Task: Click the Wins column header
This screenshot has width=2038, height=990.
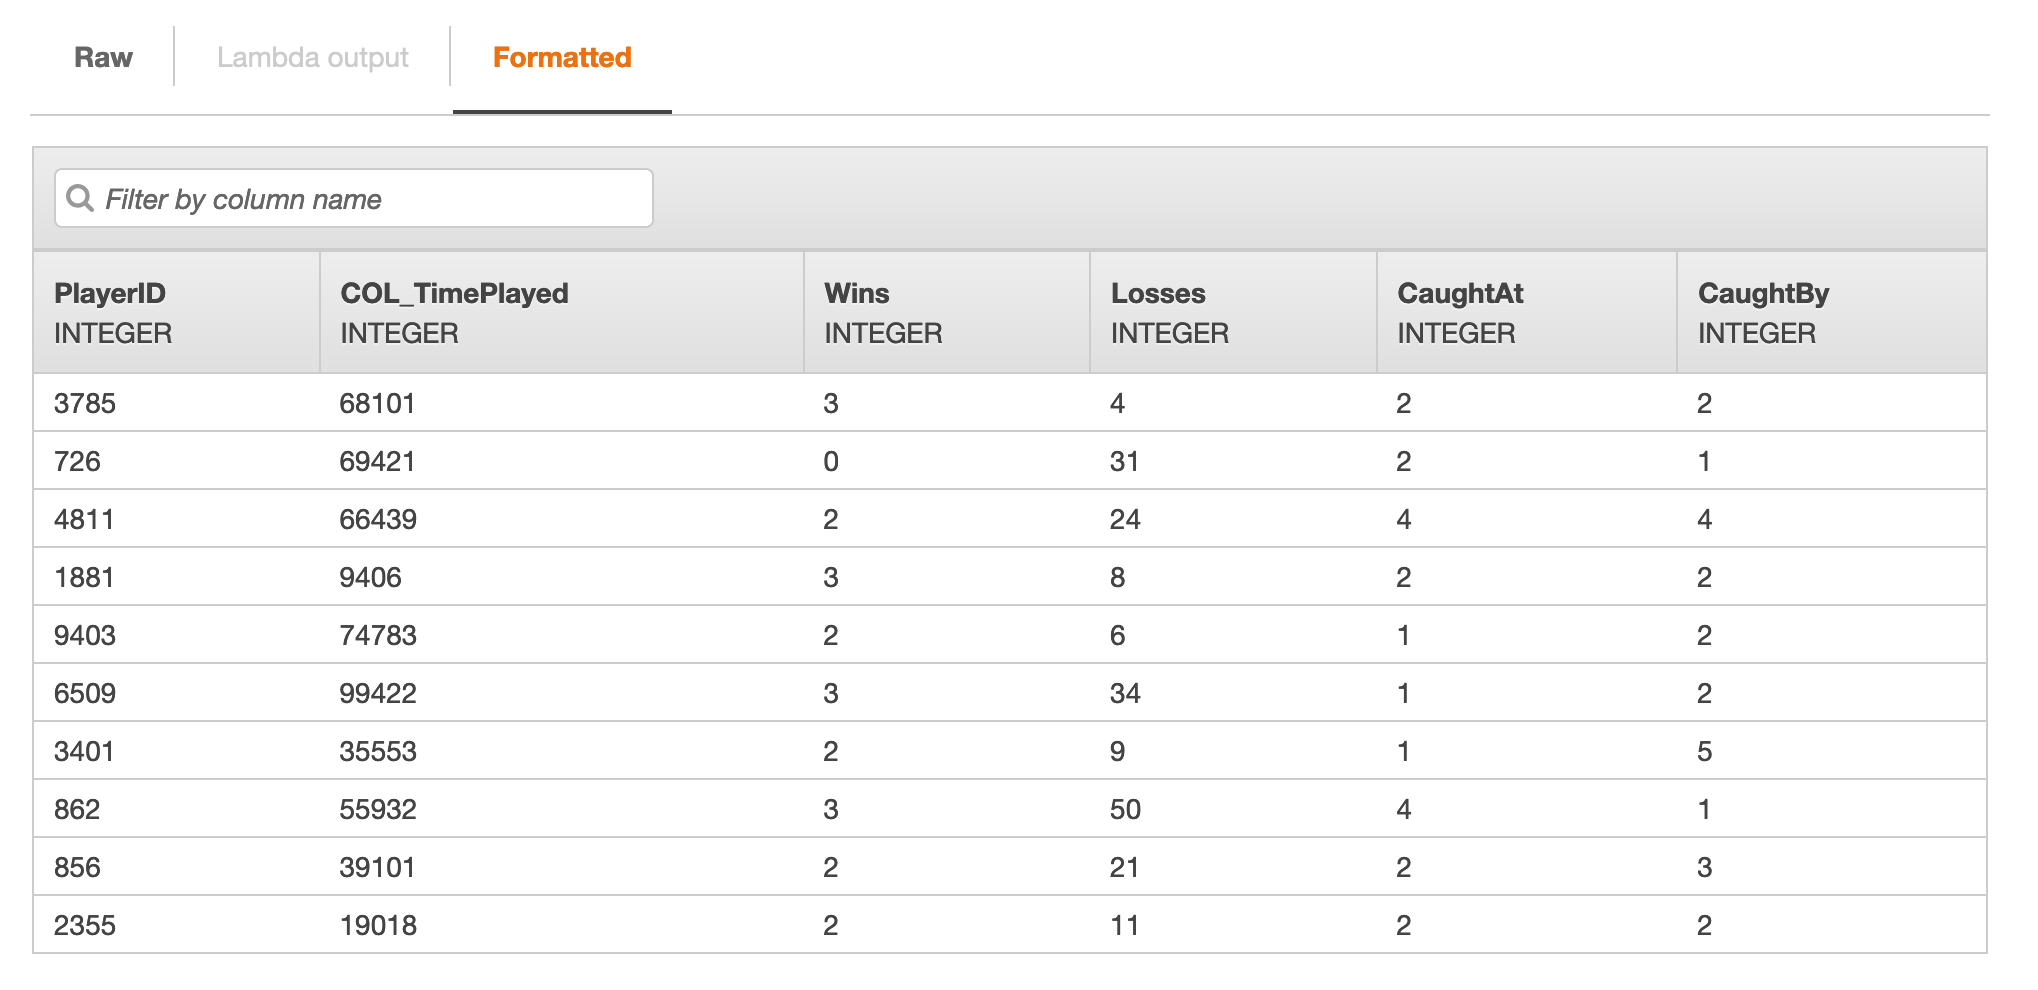Action: [x=857, y=294]
